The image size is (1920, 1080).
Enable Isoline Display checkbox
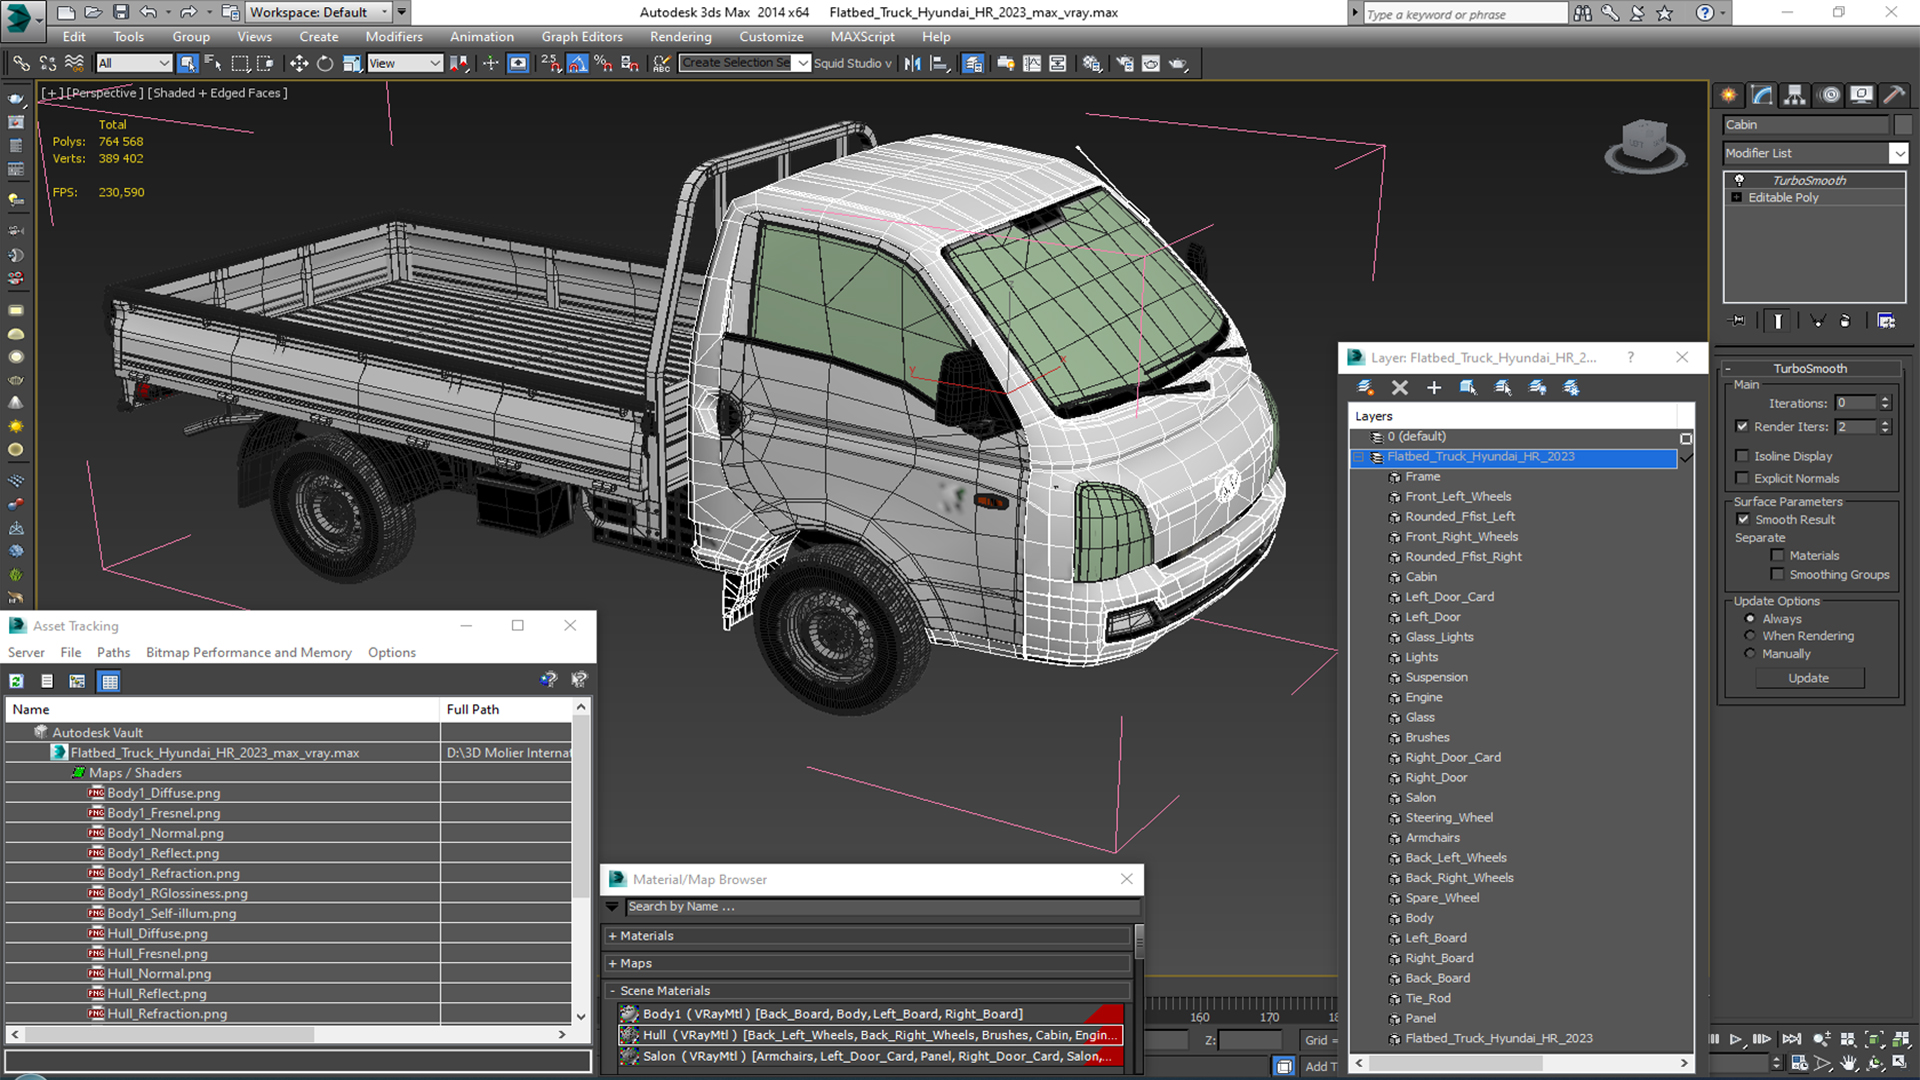pyautogui.click(x=1742, y=456)
